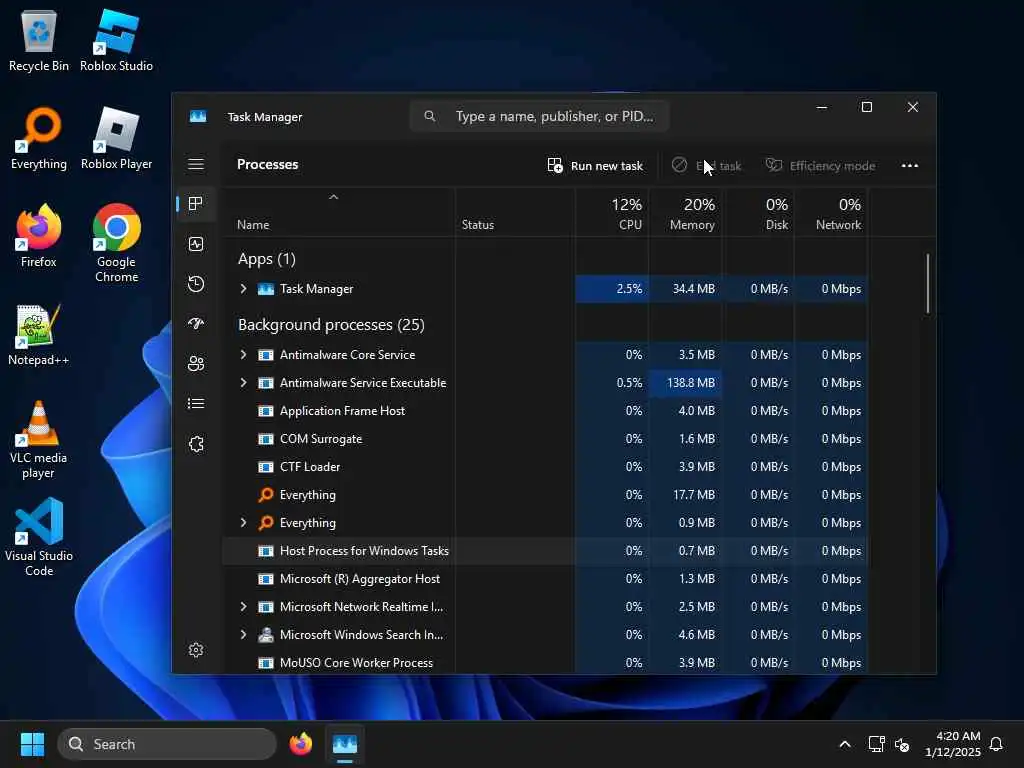
Task: Click the network status tray icon
Action: click(x=876, y=744)
